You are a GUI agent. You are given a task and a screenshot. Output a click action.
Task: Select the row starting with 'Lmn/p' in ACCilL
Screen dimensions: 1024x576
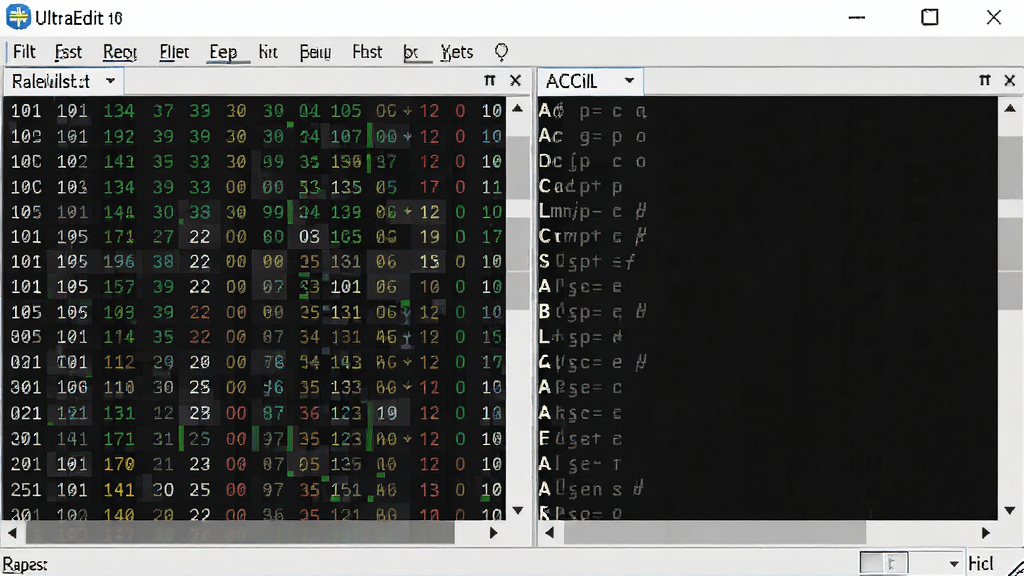click(x=593, y=212)
